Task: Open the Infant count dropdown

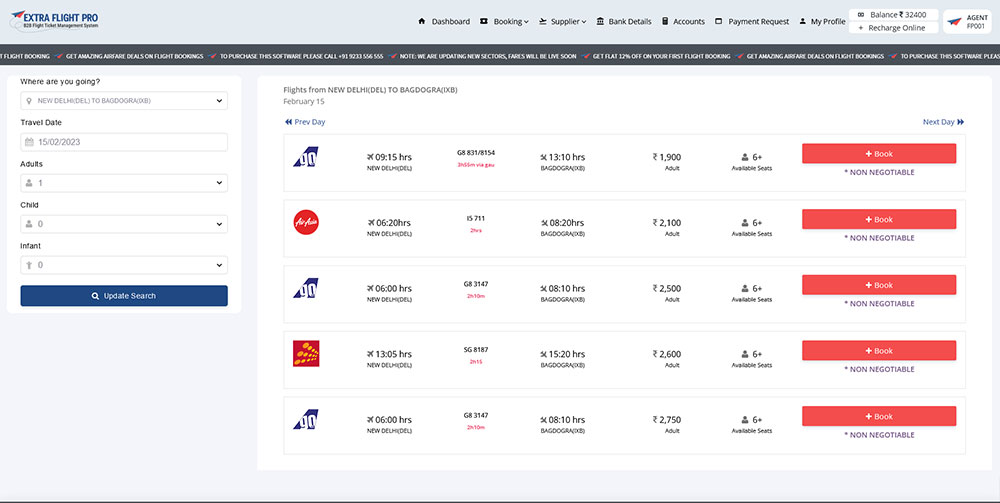Action: pos(124,265)
